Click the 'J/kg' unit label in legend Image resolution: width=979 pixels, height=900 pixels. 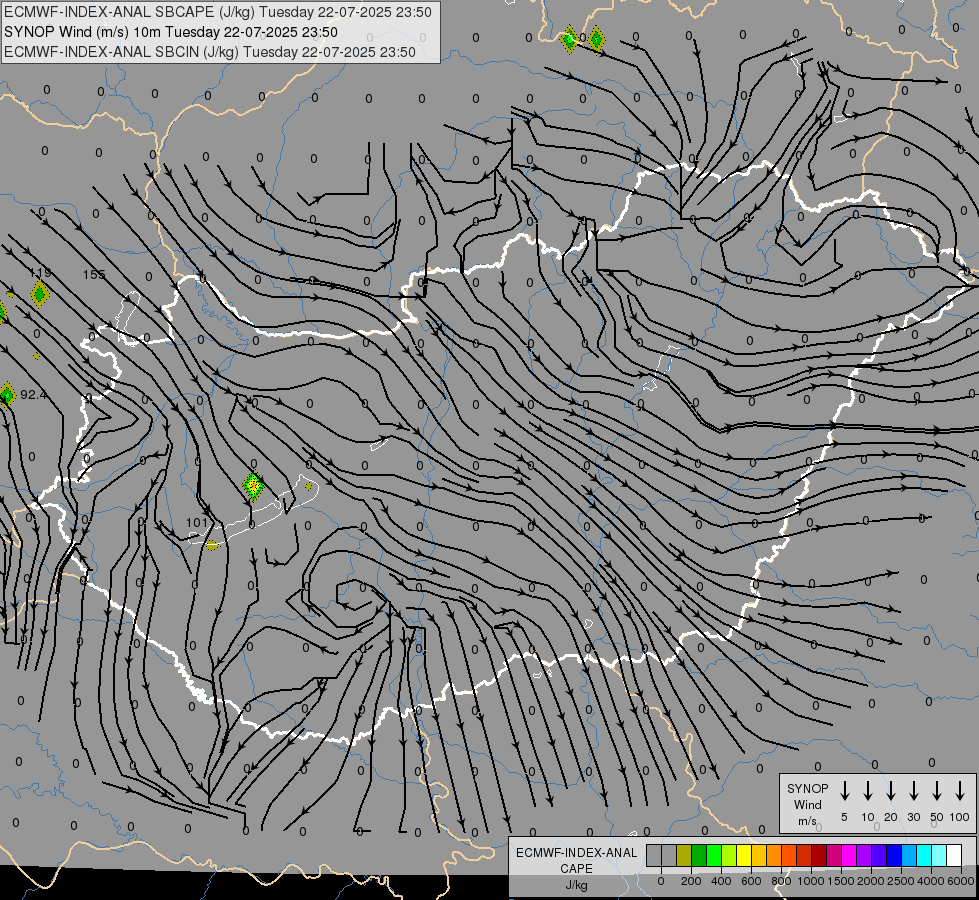pyautogui.click(x=576, y=885)
